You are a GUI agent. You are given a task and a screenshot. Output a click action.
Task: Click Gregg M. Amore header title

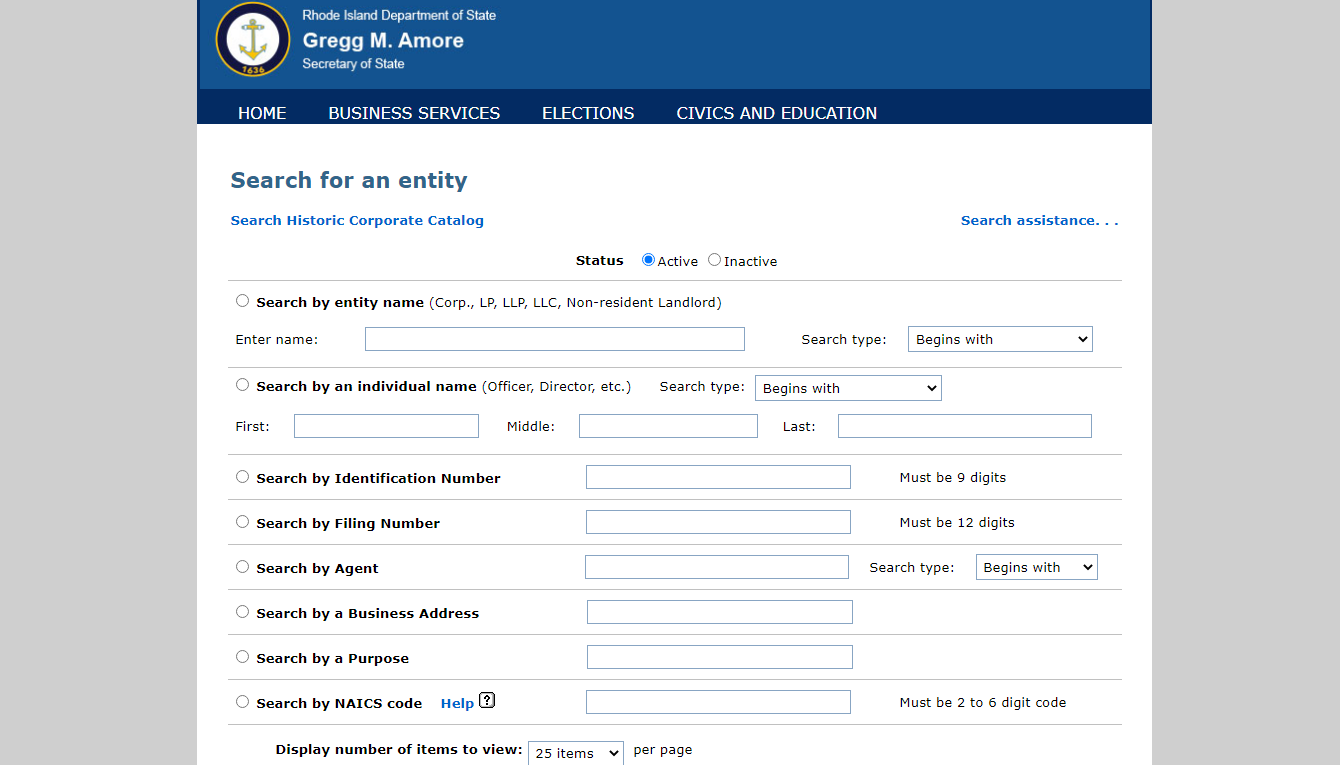tap(383, 41)
